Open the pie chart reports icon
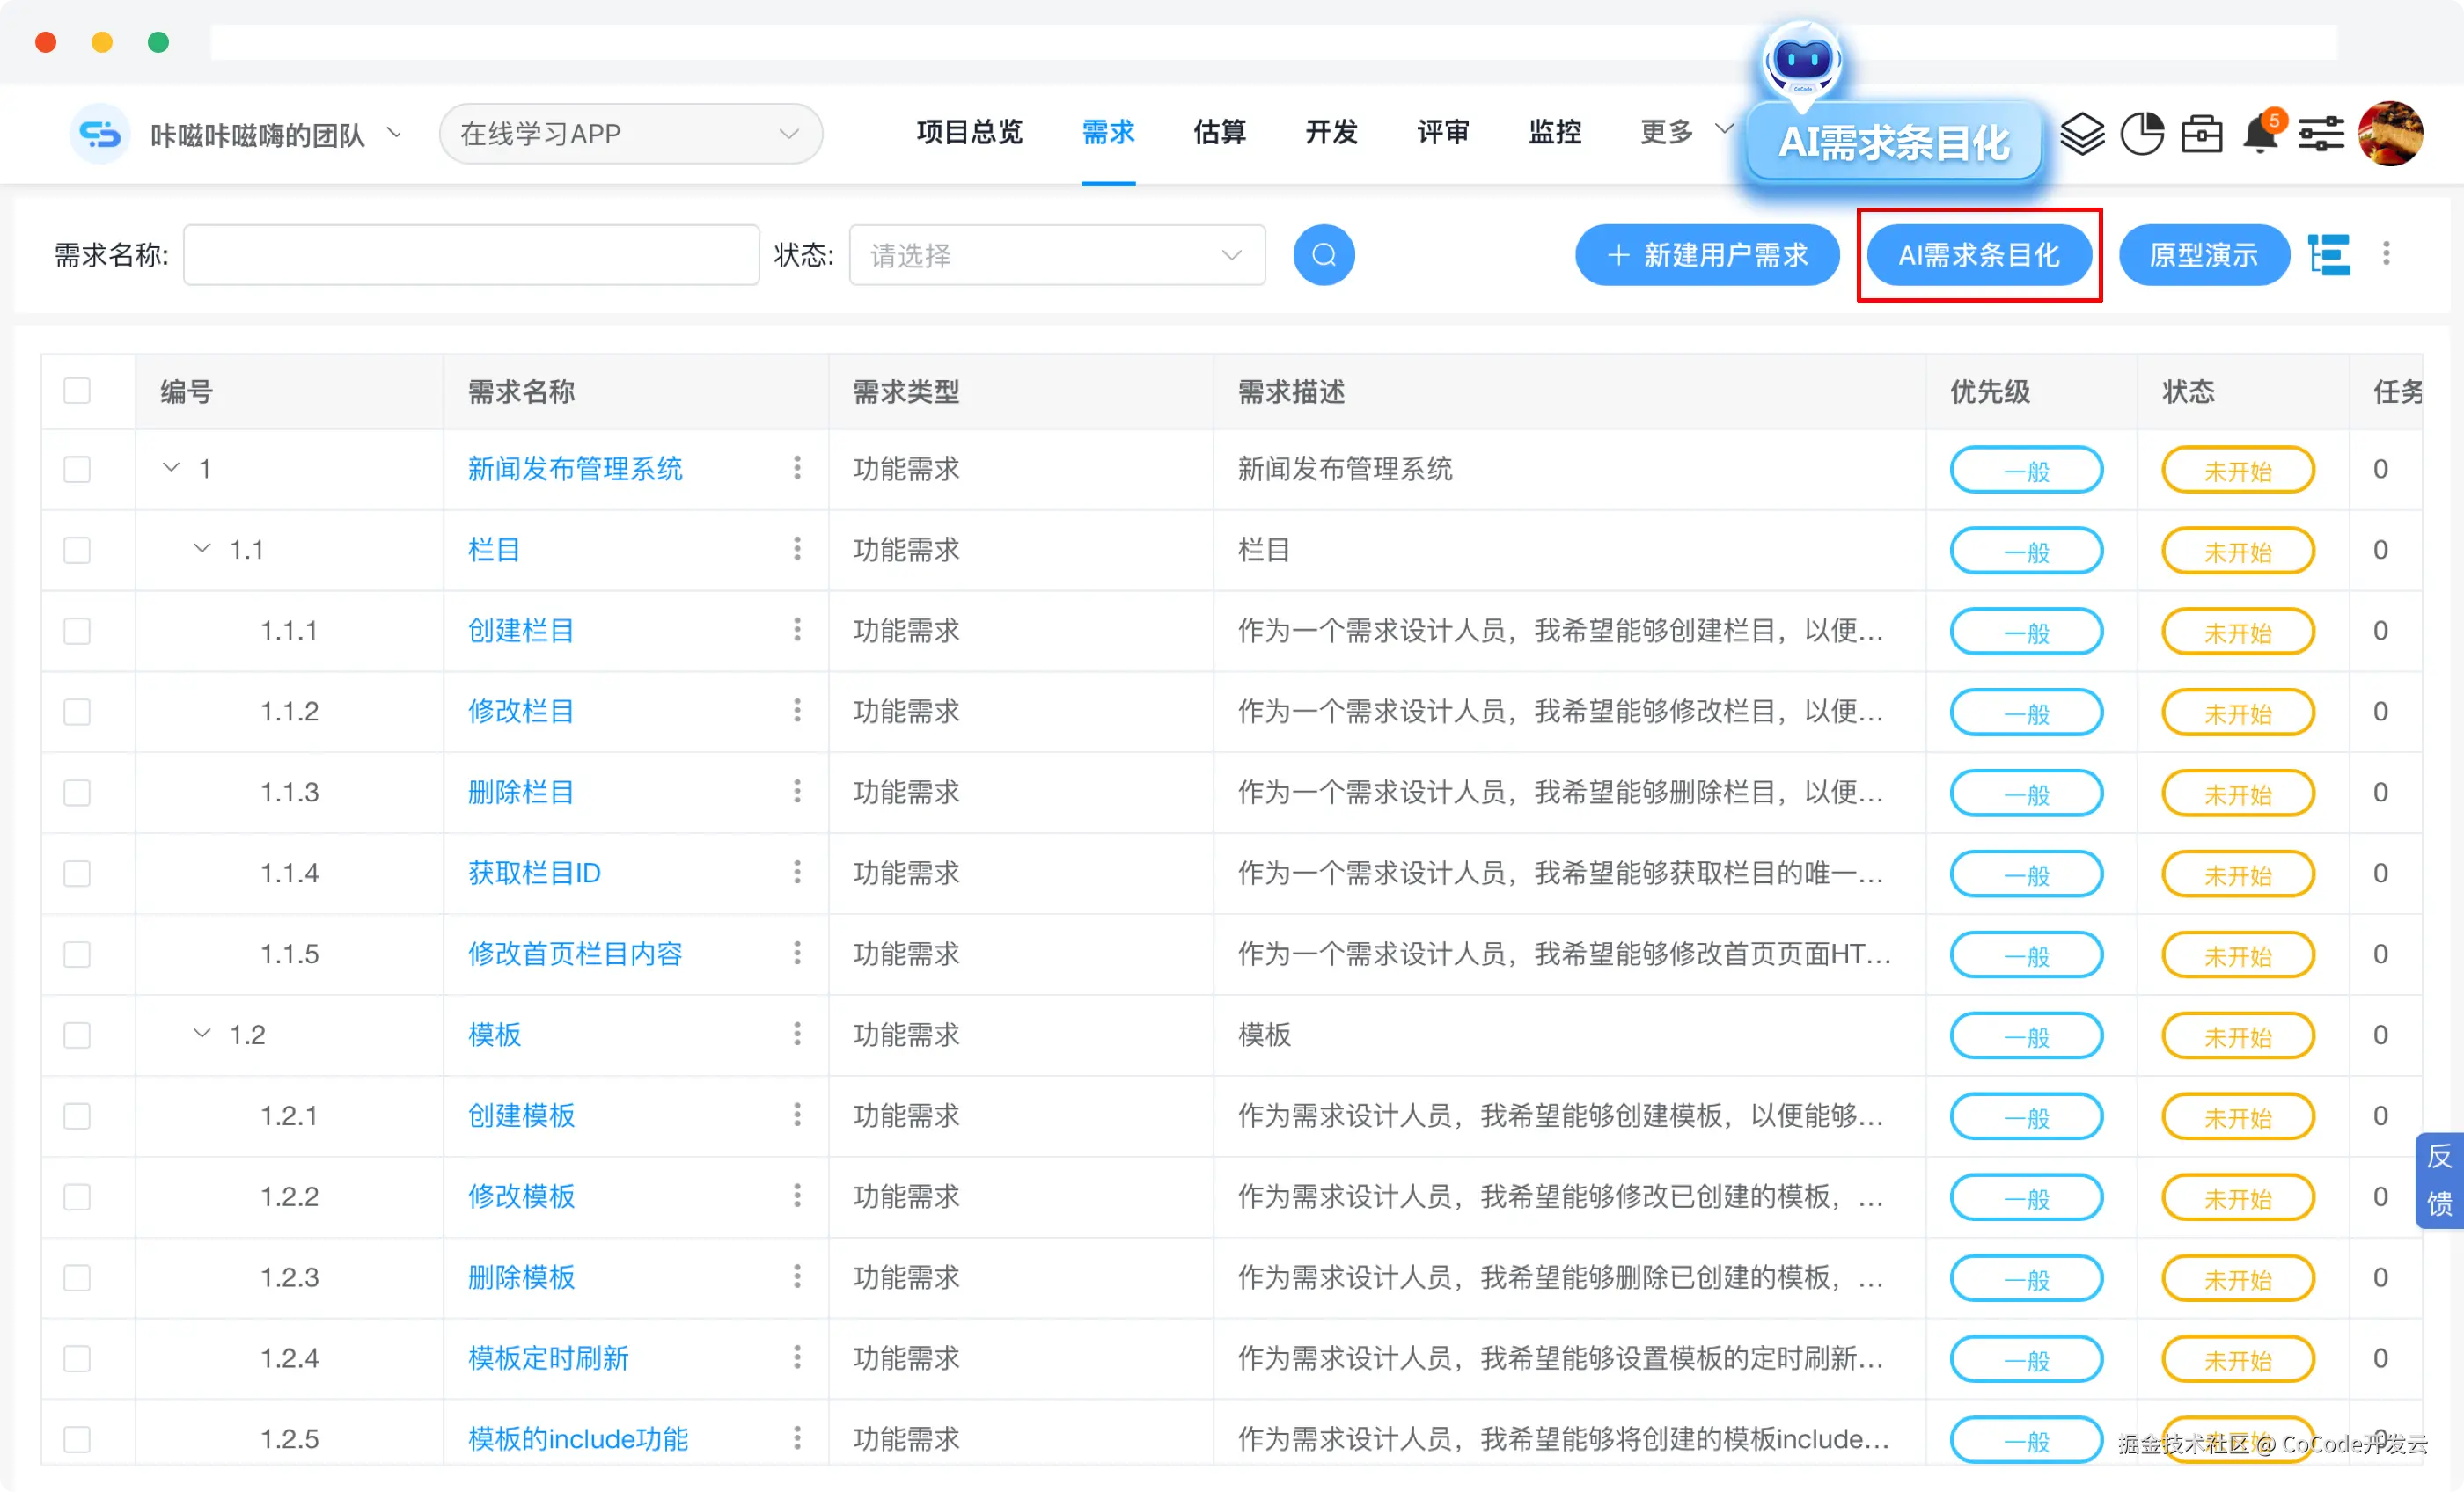Image resolution: width=2464 pixels, height=1492 pixels. pyautogui.click(x=2142, y=133)
